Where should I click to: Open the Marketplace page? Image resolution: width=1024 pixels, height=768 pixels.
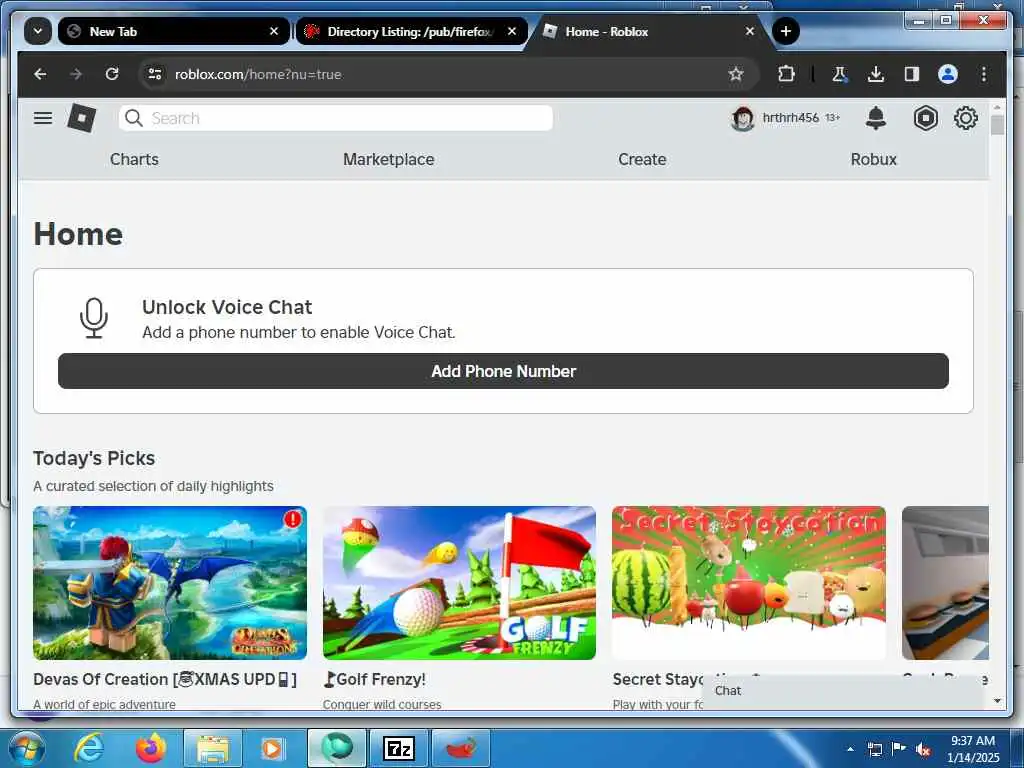389,159
